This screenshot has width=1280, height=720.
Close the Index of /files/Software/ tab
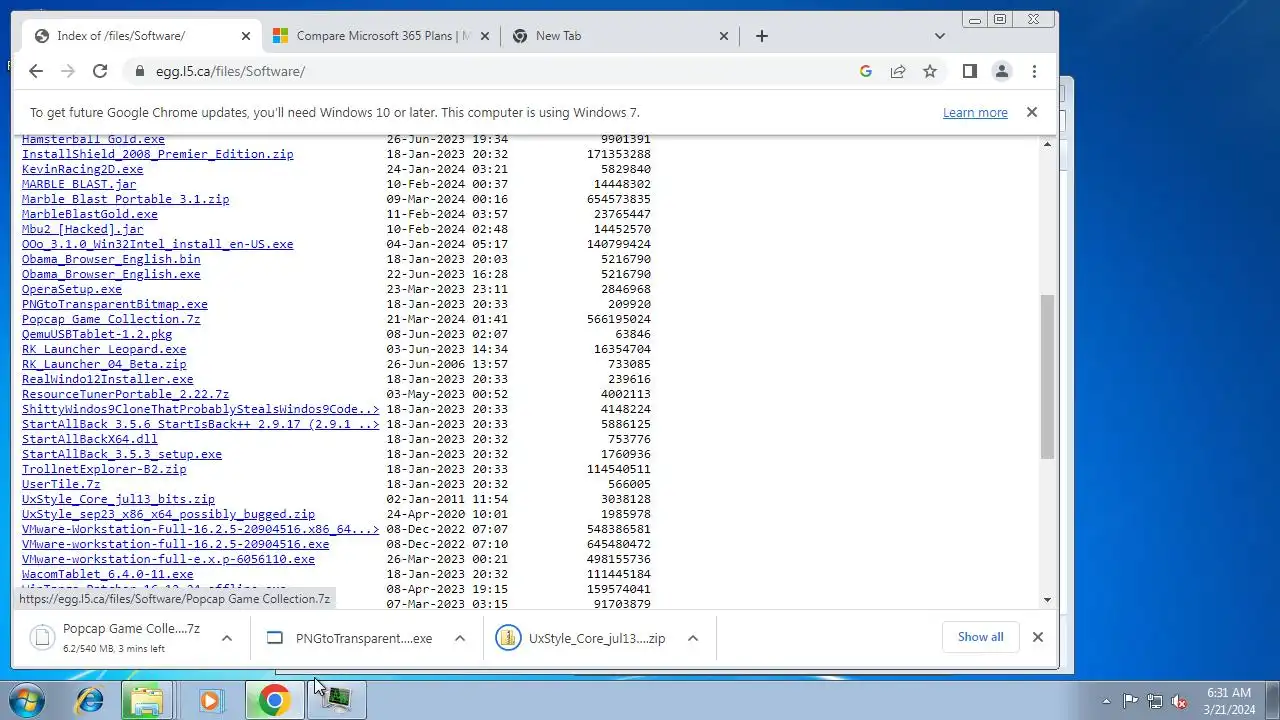click(246, 36)
